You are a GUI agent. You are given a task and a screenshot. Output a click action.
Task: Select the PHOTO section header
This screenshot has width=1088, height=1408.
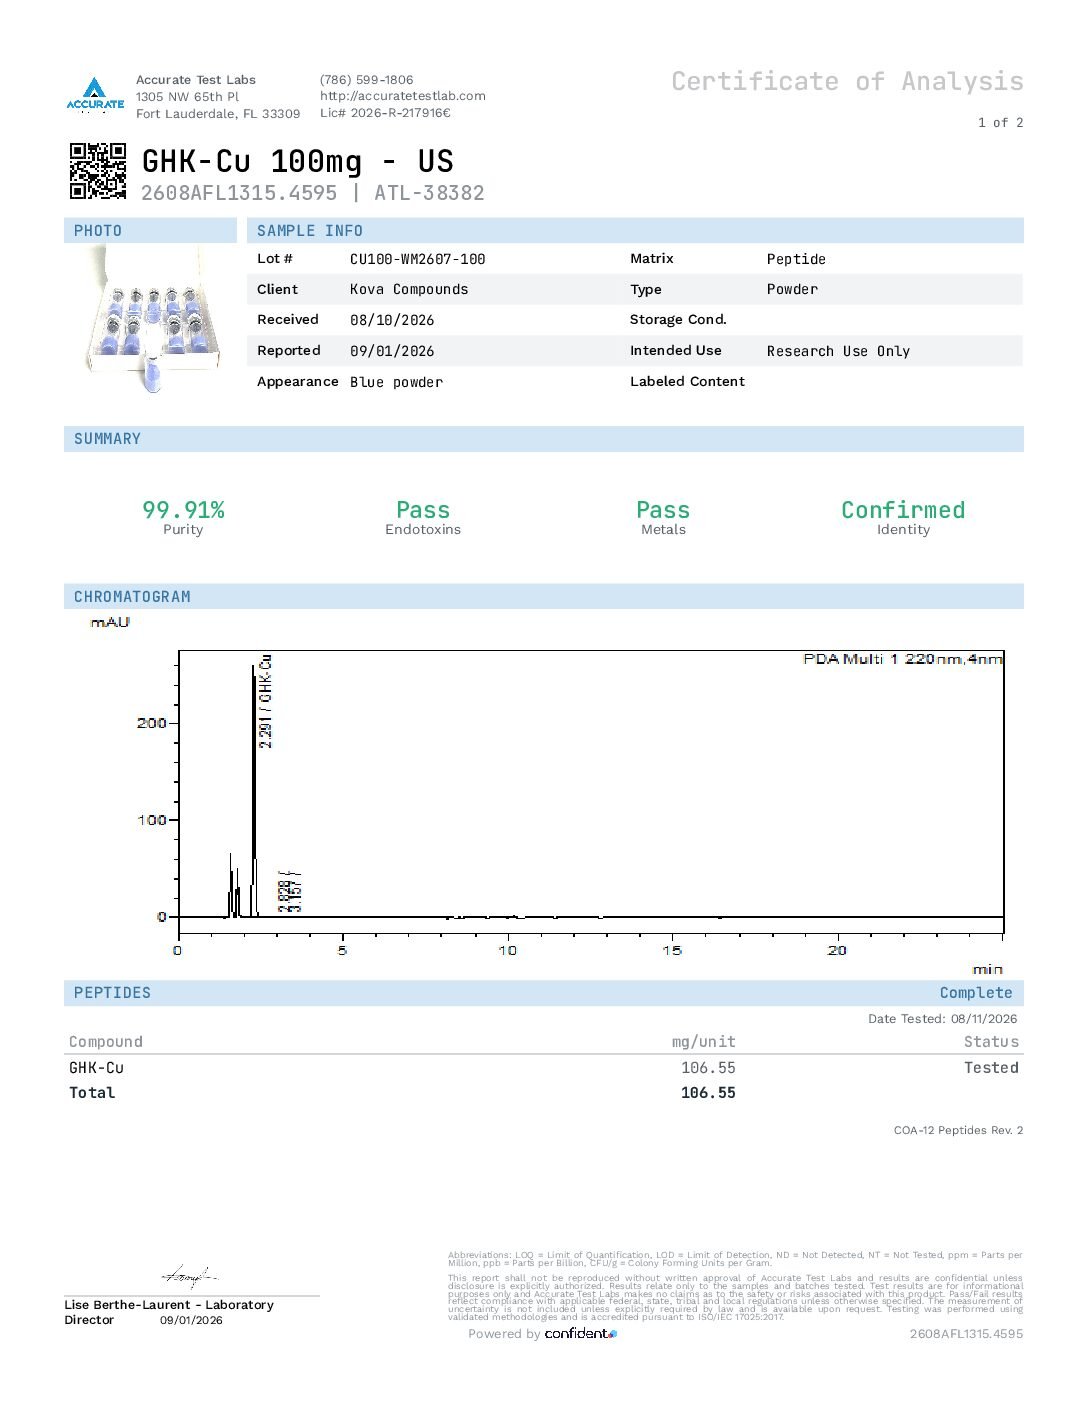(x=152, y=231)
